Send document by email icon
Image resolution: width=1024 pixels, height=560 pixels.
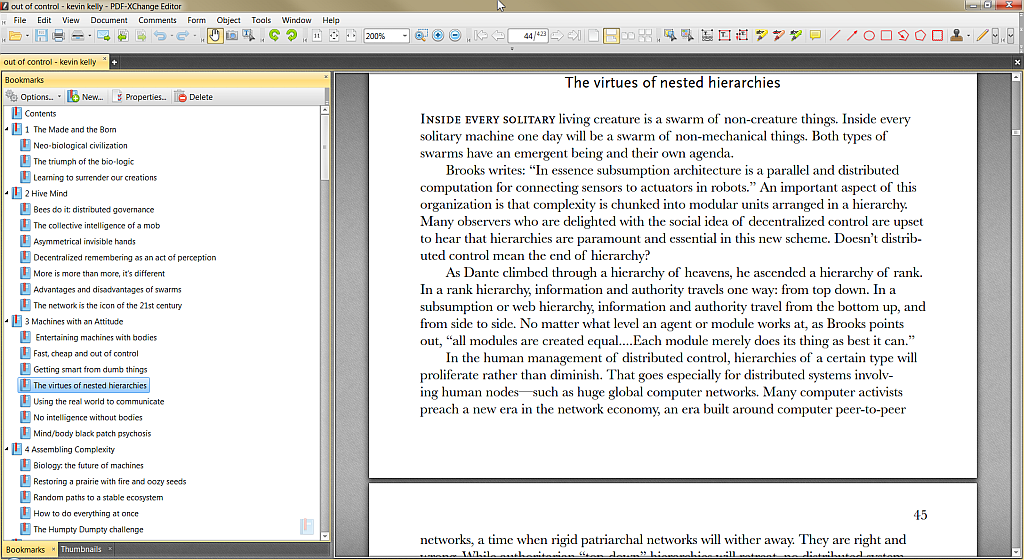pyautogui.click(x=103, y=36)
